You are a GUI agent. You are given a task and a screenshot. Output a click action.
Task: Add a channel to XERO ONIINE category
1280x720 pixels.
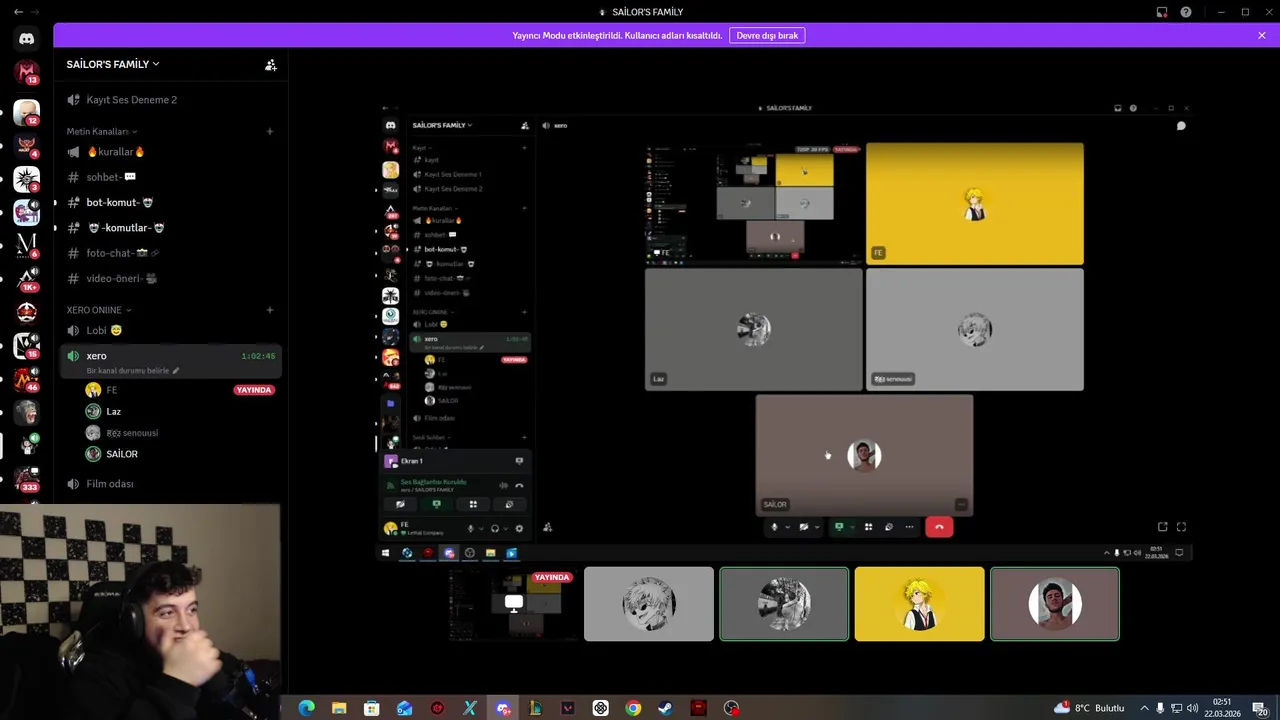pos(270,310)
